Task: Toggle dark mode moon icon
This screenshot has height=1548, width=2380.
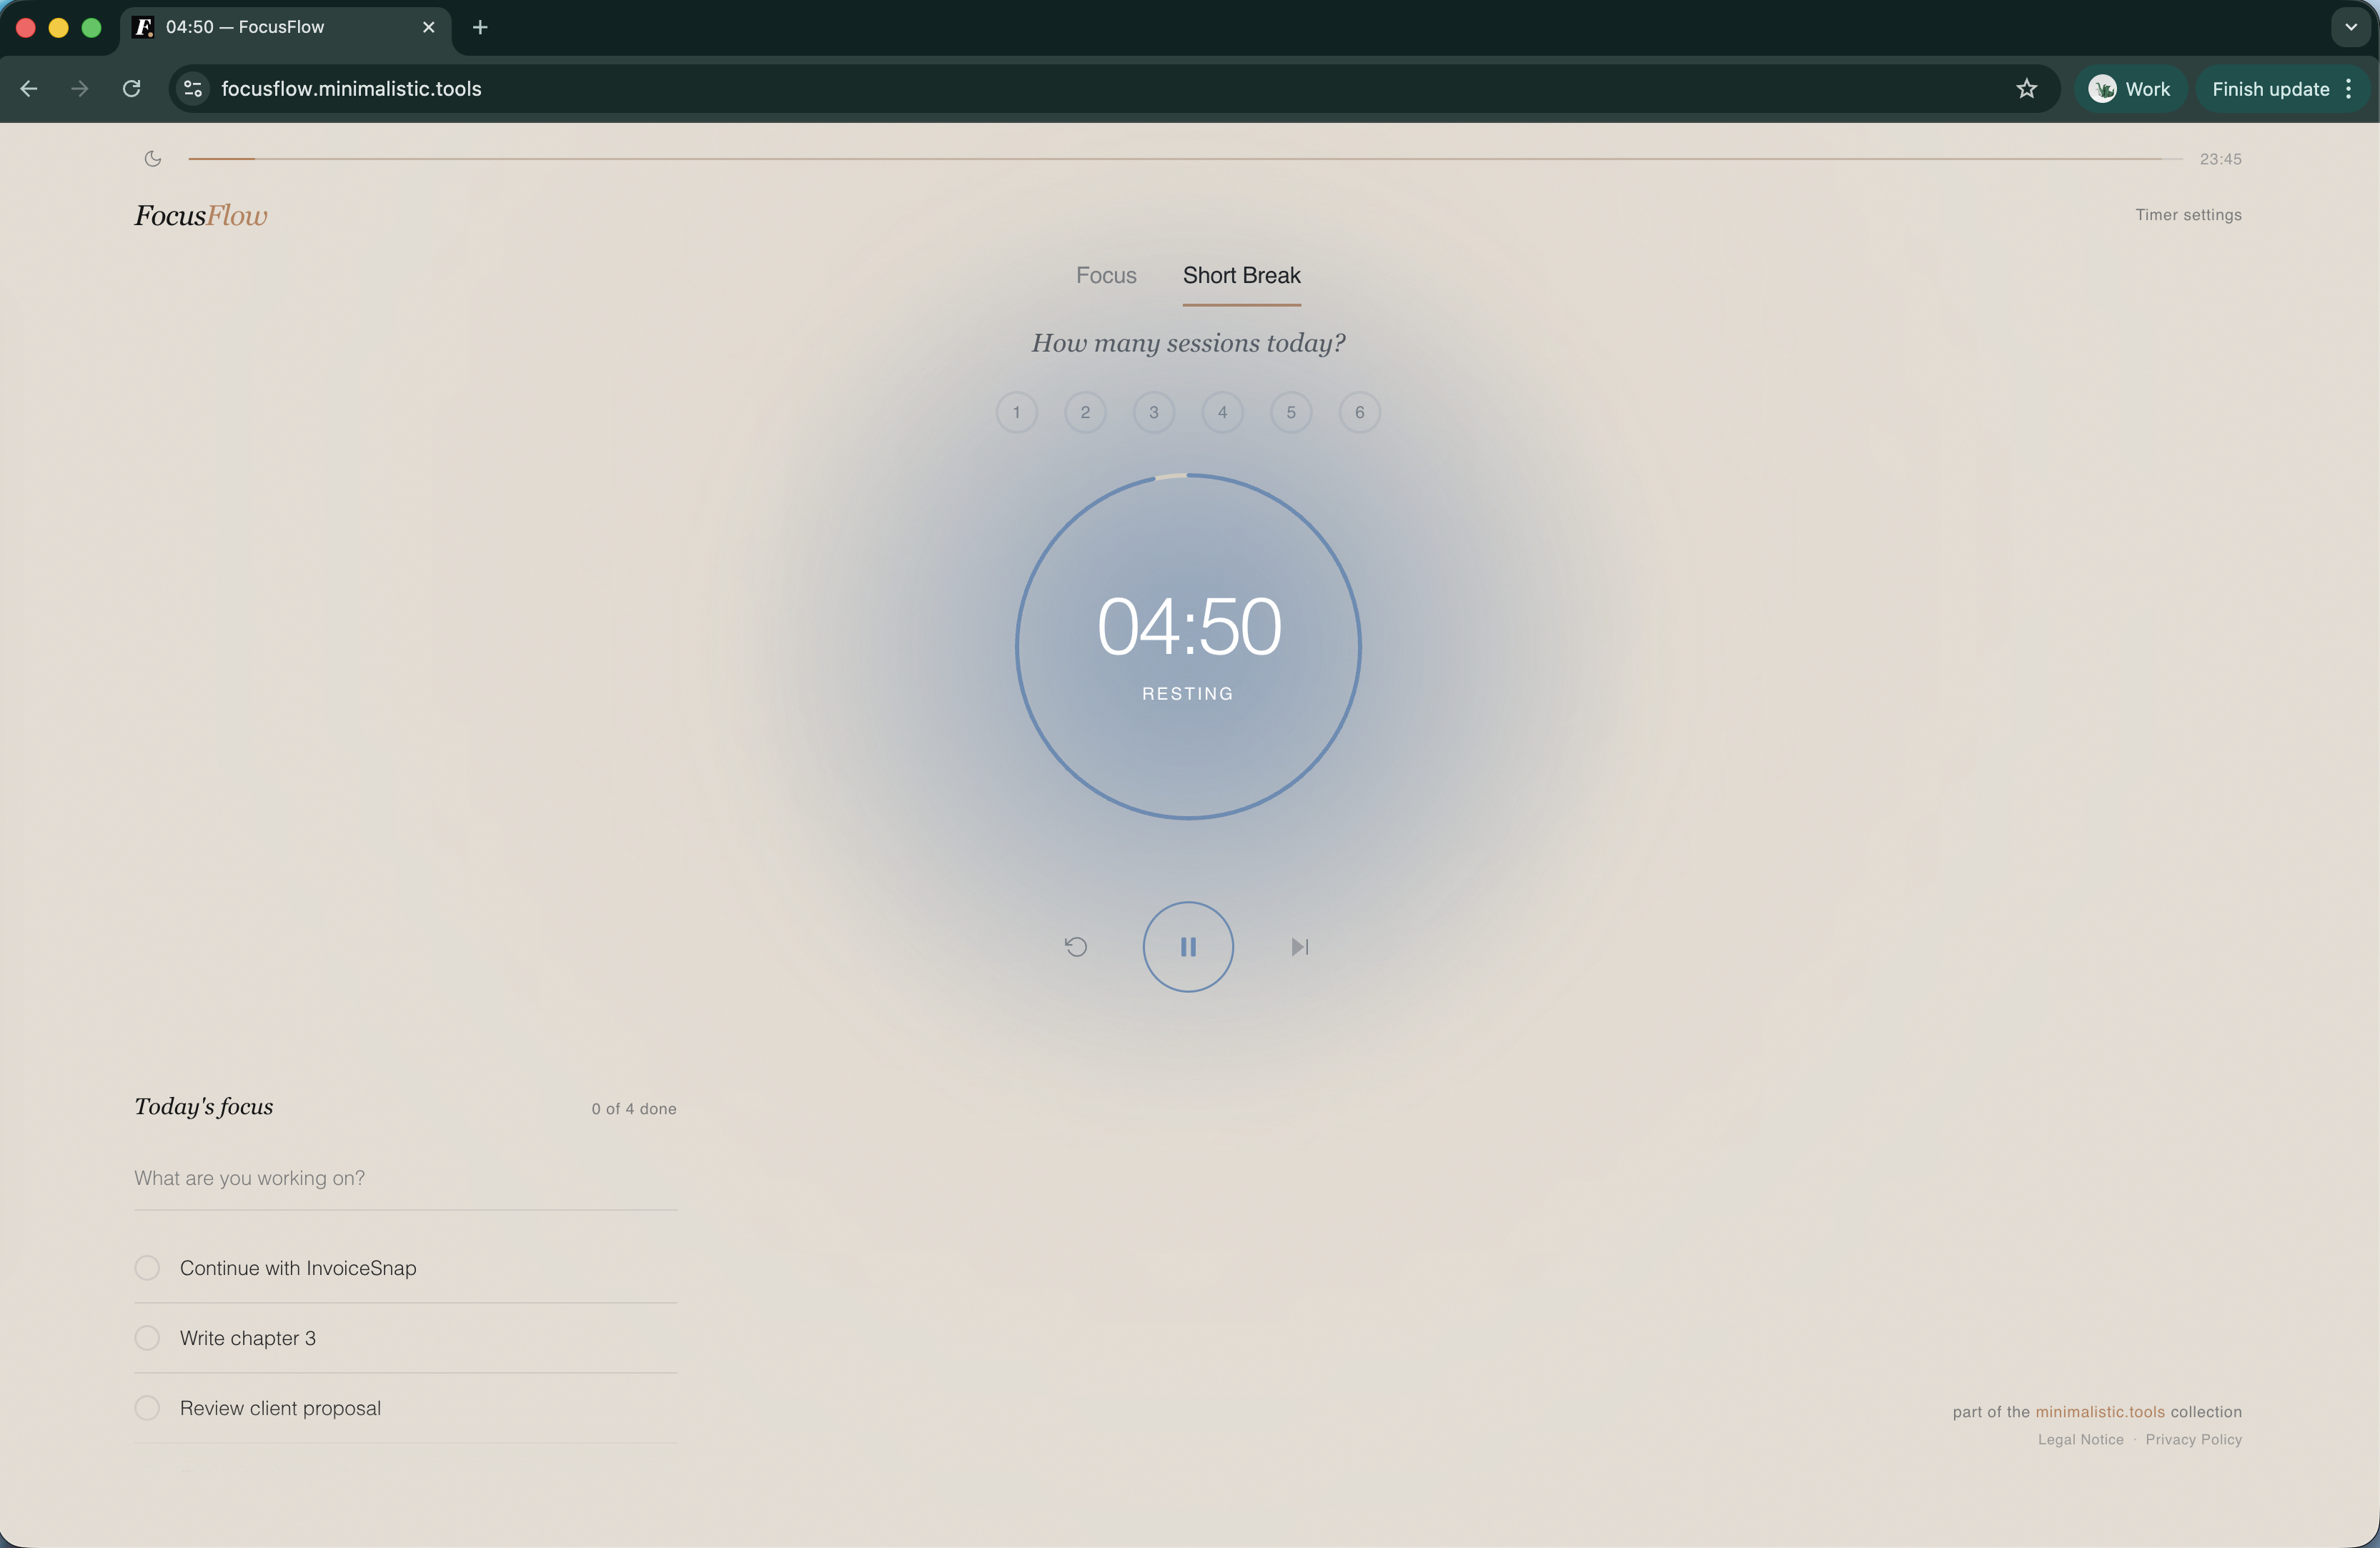Action: [x=153, y=159]
